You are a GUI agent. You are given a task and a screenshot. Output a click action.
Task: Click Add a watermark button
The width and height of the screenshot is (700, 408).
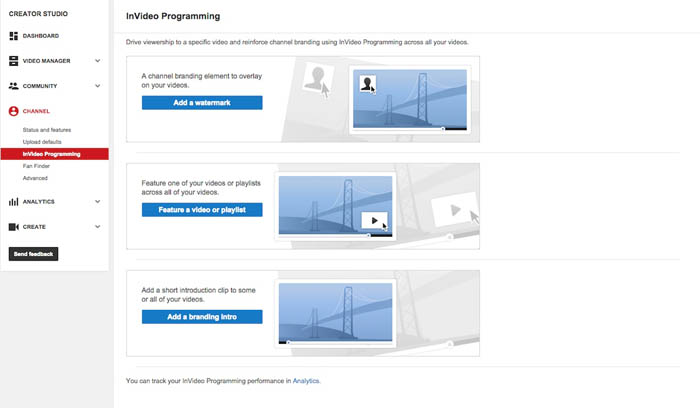202,103
